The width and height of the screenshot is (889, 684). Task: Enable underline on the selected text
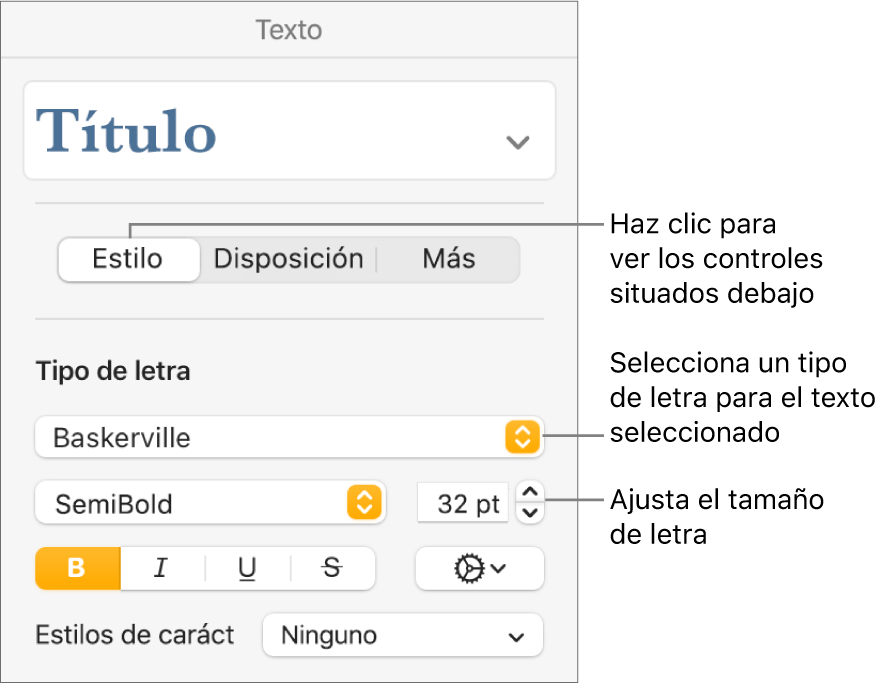click(245, 568)
